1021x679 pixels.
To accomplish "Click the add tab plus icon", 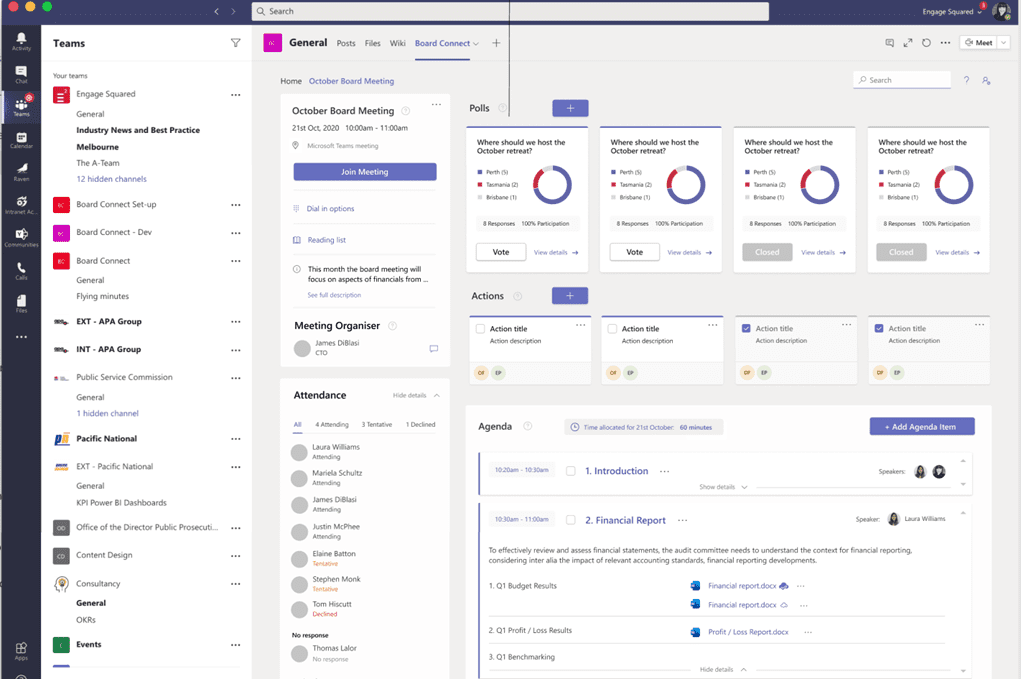I will point(496,43).
